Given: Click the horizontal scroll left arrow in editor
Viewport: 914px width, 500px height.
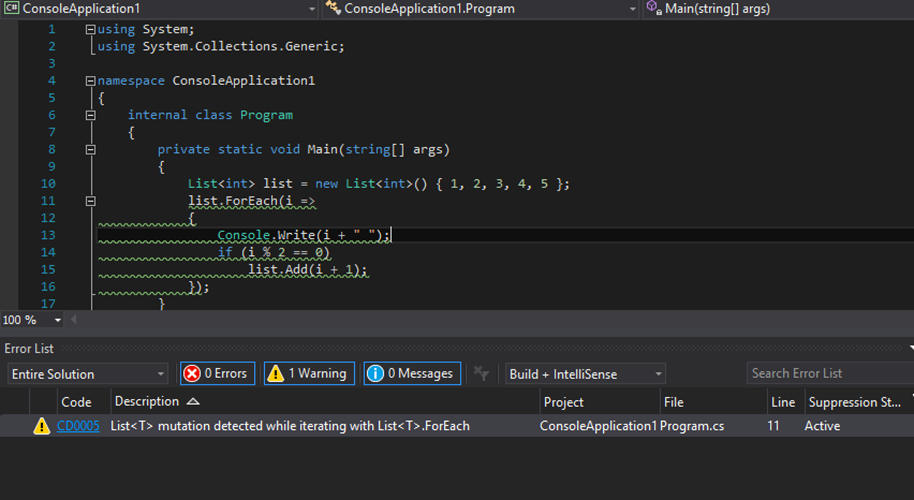Looking at the screenshot, I should click(74, 319).
